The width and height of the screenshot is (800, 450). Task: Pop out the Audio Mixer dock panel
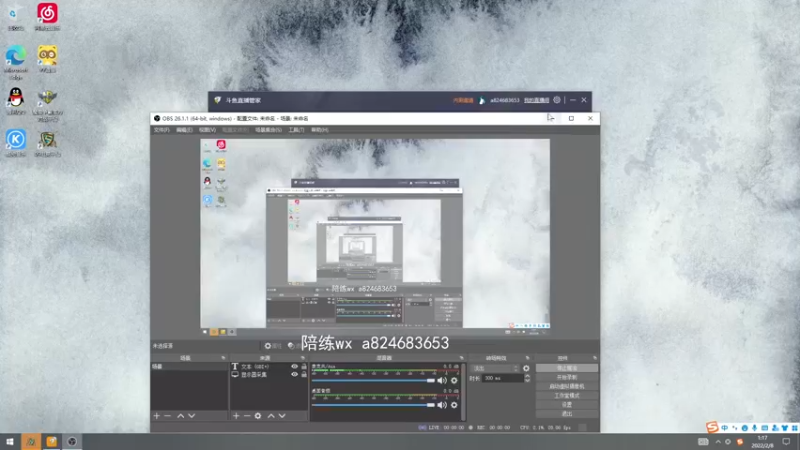pyautogui.click(x=461, y=358)
